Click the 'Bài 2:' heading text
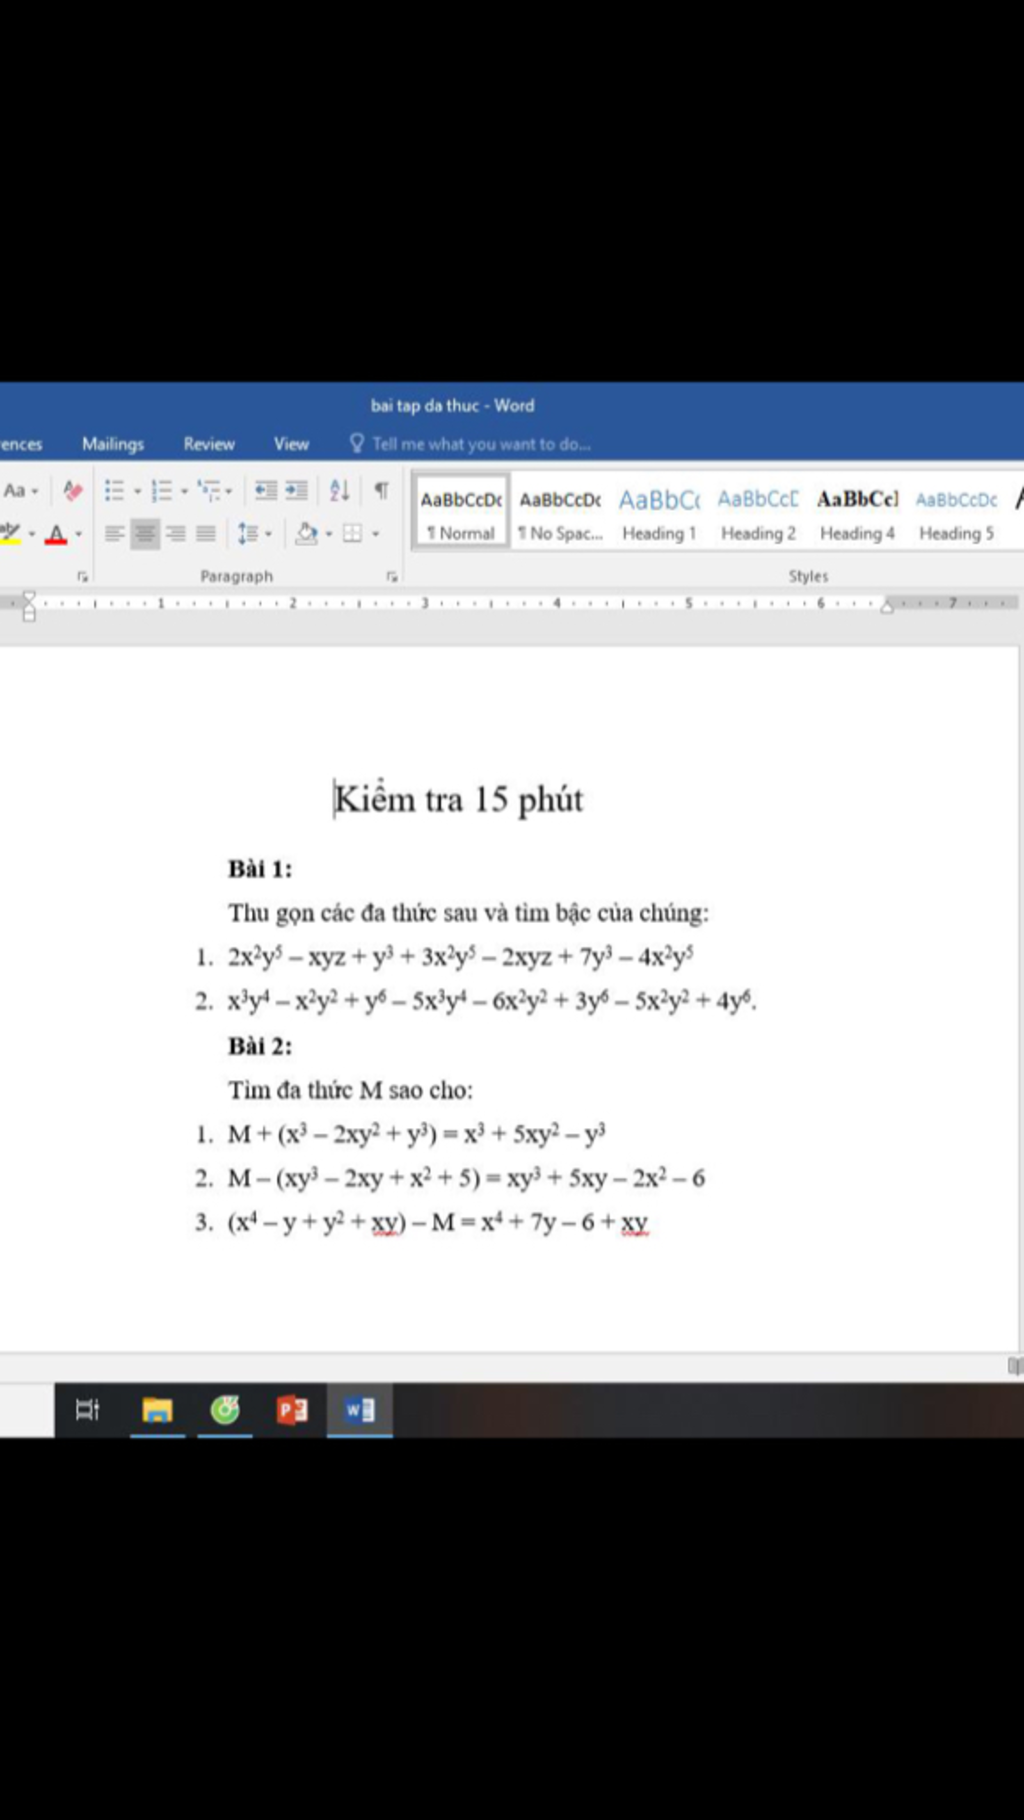Viewport: 1024px width, 1820px height. [260, 1047]
